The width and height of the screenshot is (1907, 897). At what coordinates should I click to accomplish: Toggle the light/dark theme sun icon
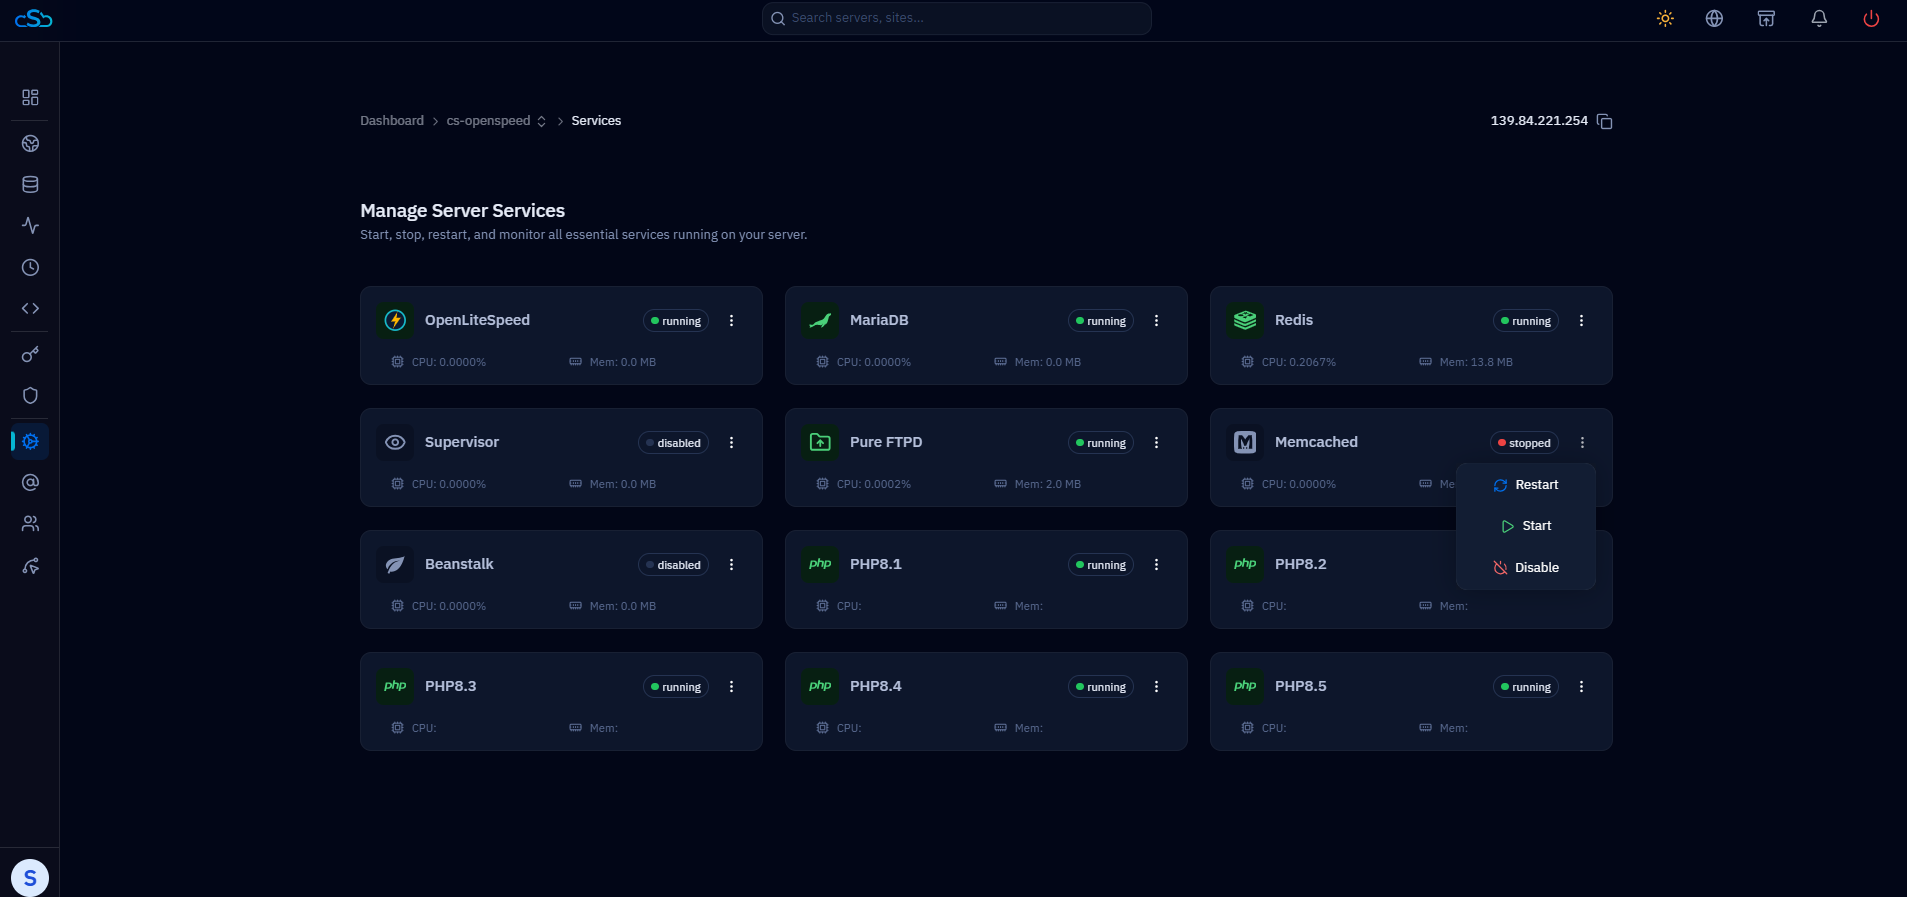pos(1665,19)
